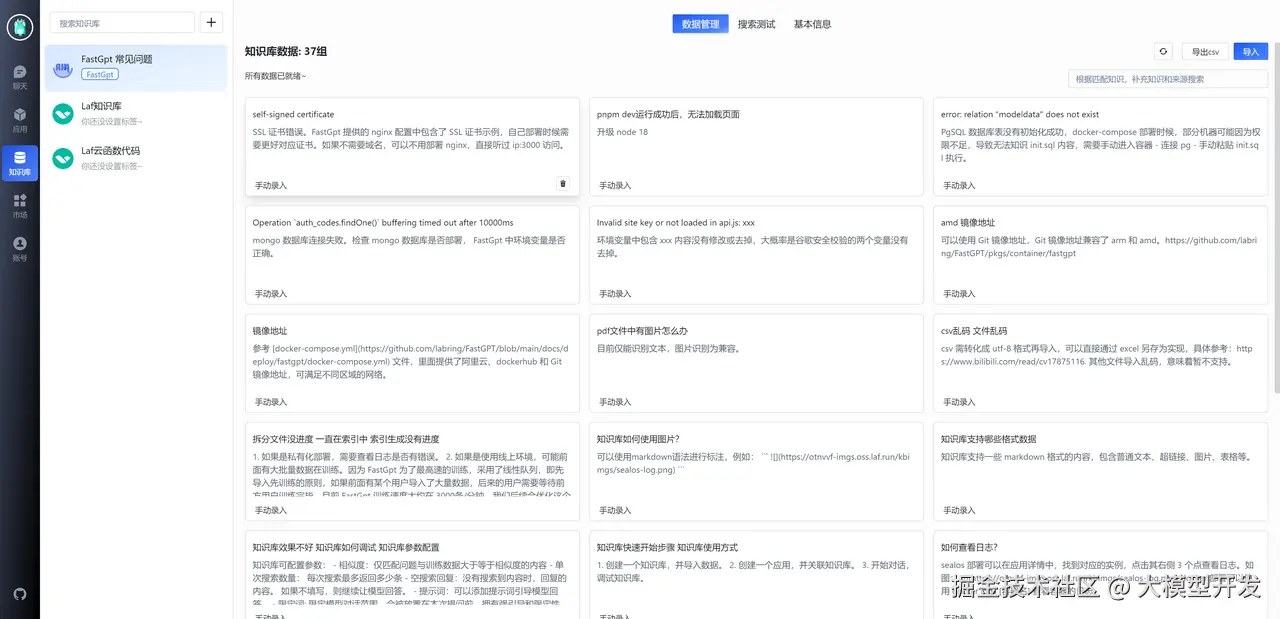
Task: Open the 聊天 chat sidebar icon
Action: coord(20,77)
